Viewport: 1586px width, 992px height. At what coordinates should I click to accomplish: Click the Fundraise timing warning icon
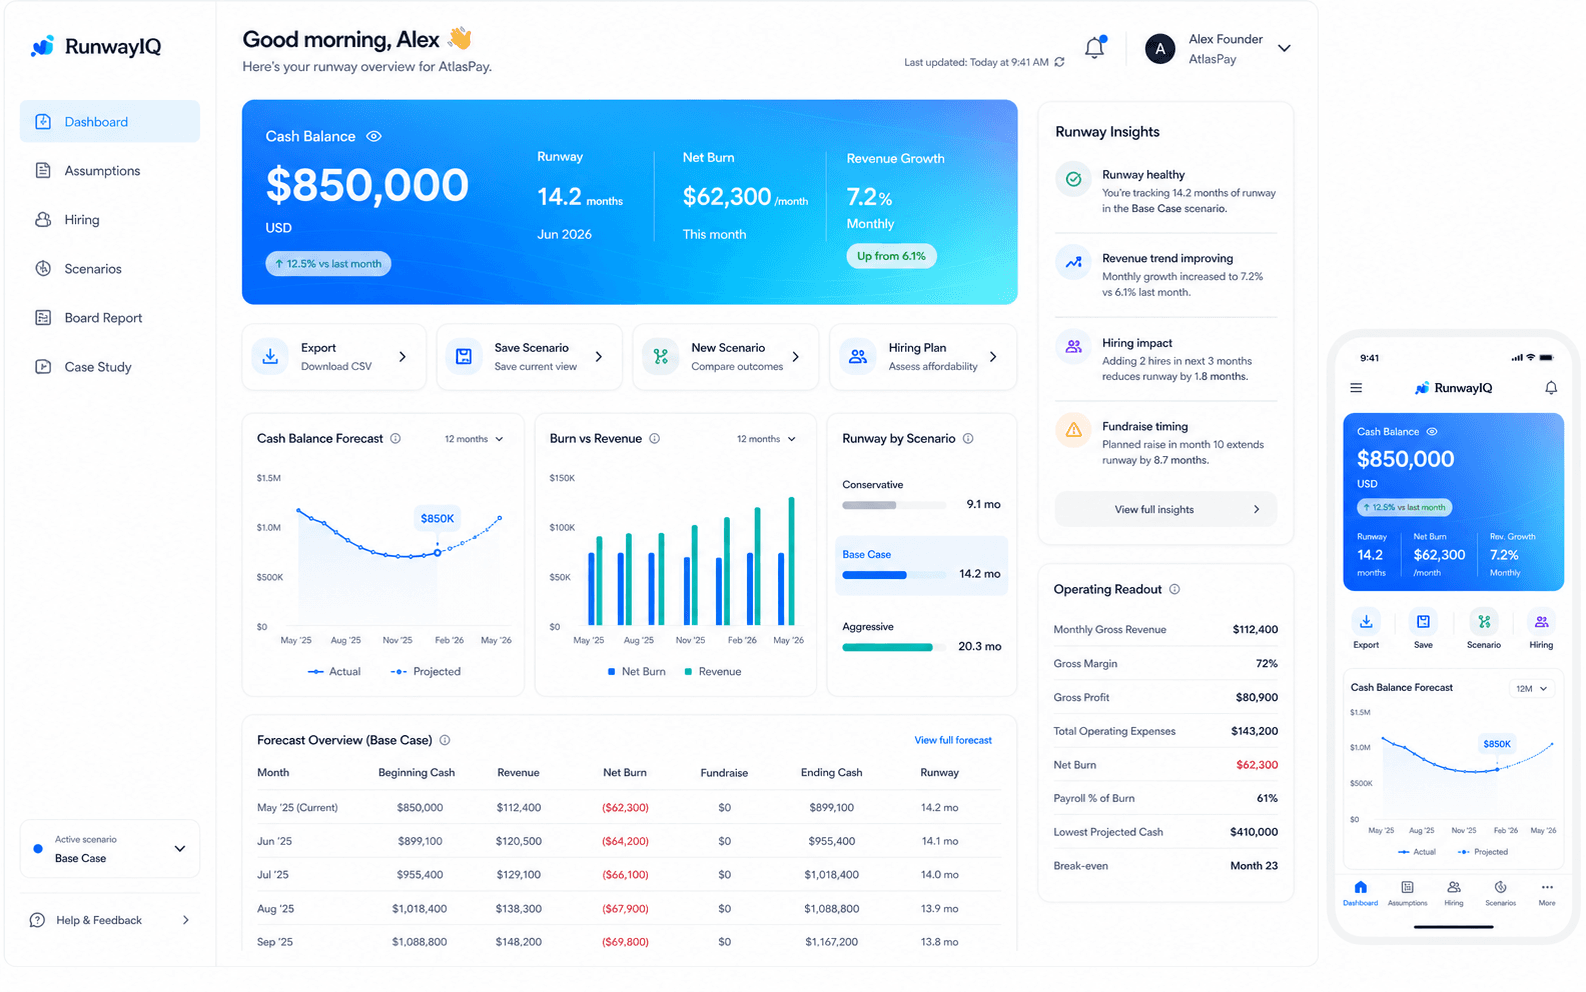(1073, 430)
